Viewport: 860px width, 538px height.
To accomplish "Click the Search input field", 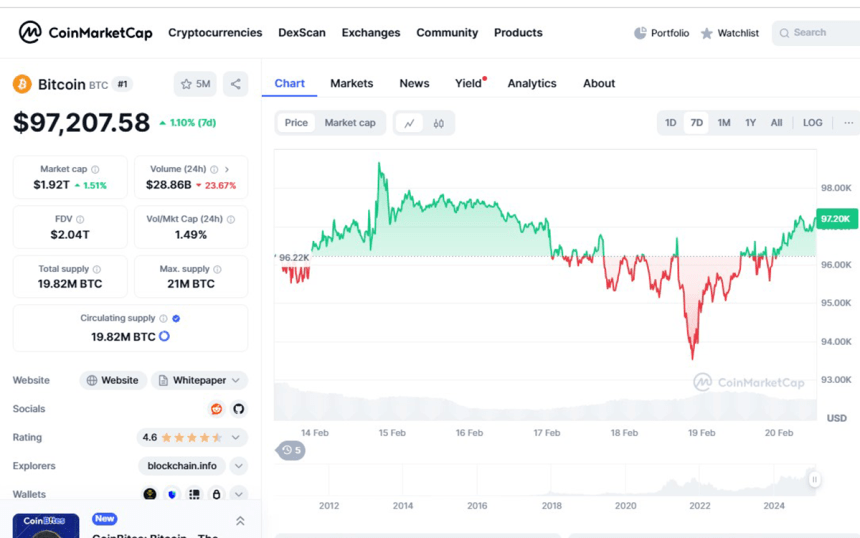I will 818,33.
